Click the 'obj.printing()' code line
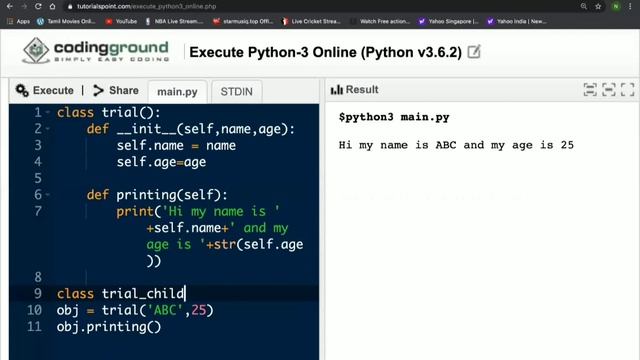Screen dimensions: 640x360 tap(109, 327)
